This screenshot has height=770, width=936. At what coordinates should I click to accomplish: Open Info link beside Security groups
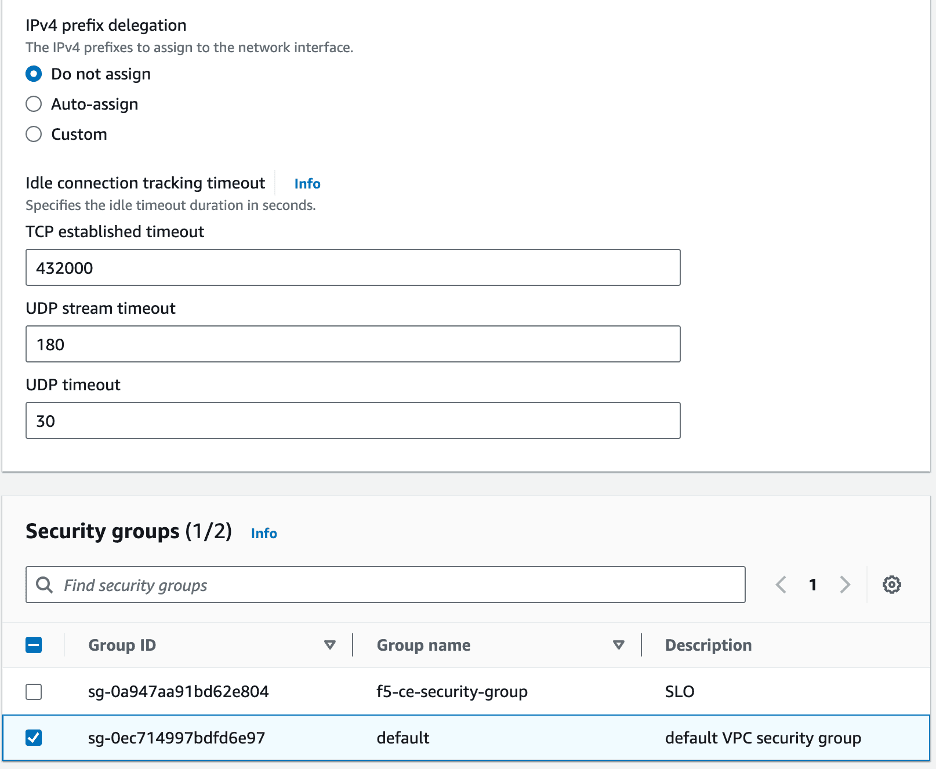264,533
